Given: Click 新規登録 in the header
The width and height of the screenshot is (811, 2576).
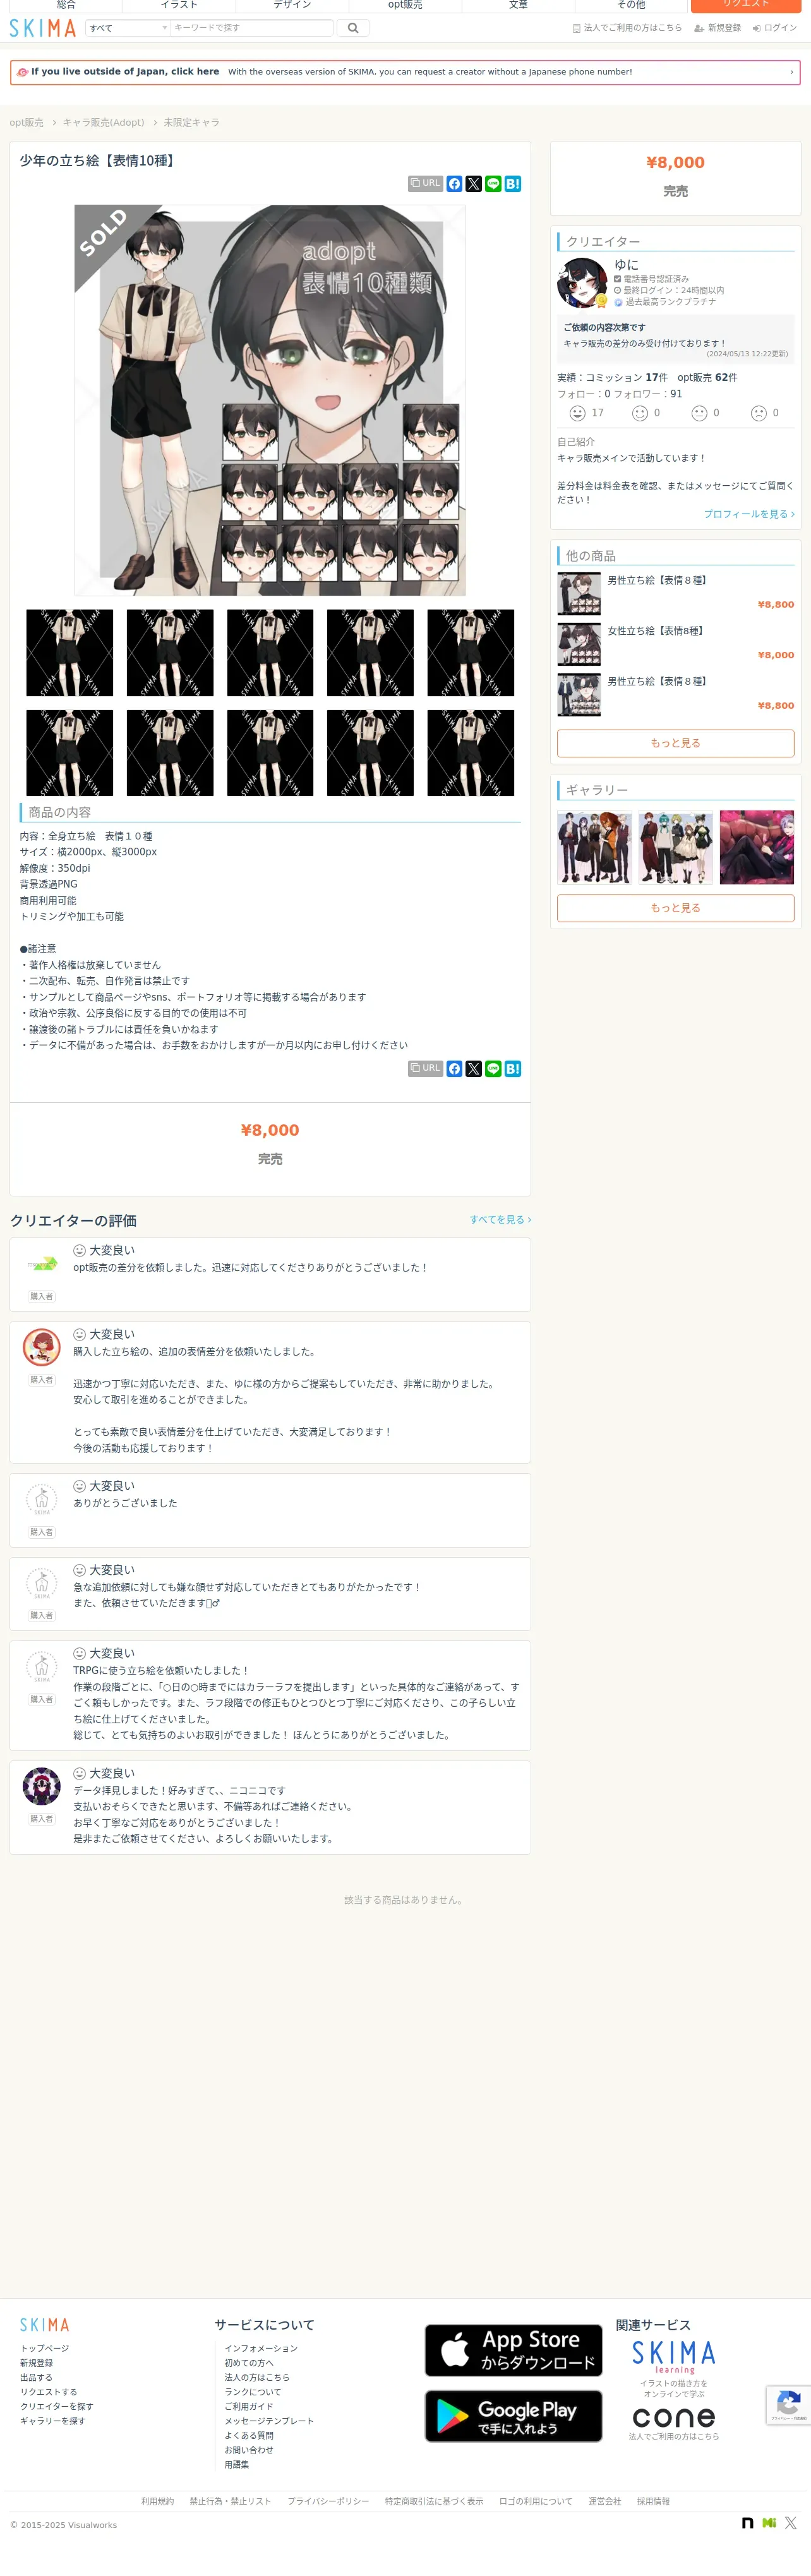Looking at the screenshot, I should pyautogui.click(x=718, y=28).
